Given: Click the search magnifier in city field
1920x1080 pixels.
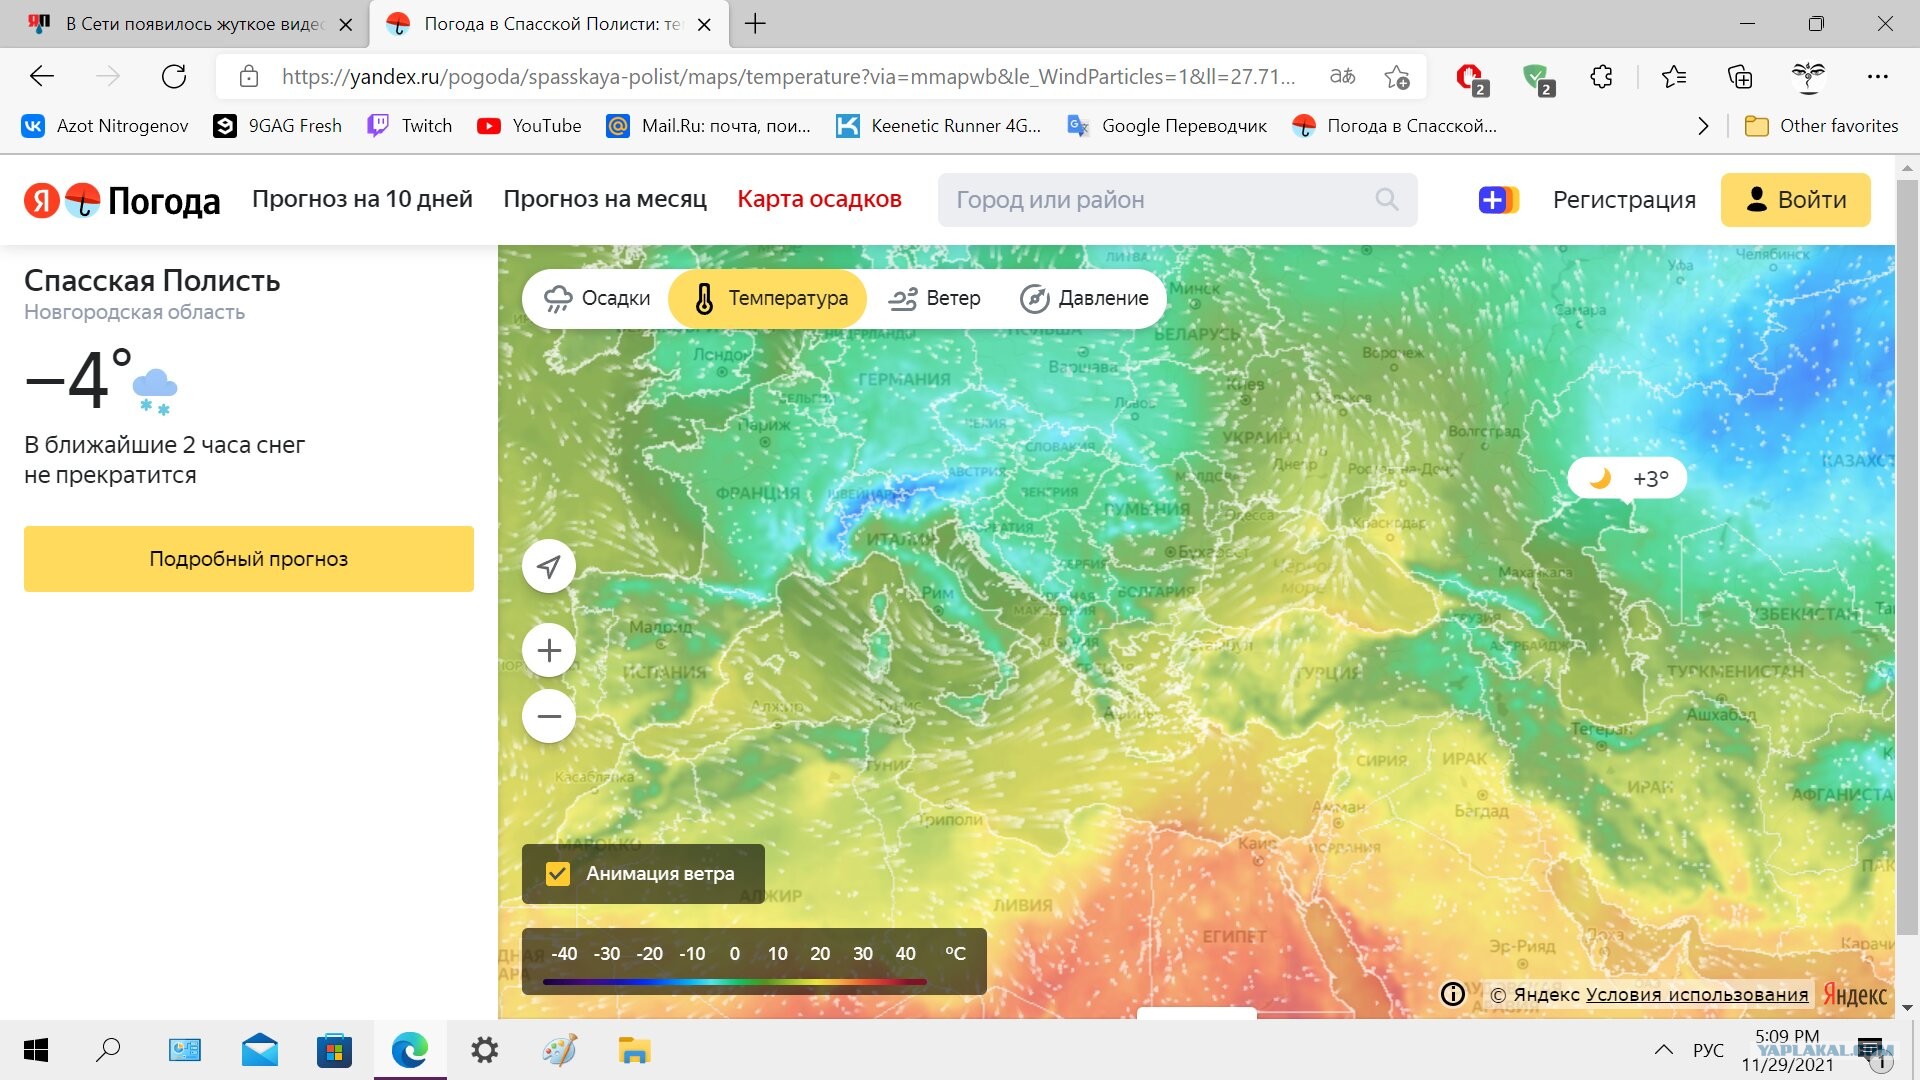Looking at the screenshot, I should tap(1387, 200).
